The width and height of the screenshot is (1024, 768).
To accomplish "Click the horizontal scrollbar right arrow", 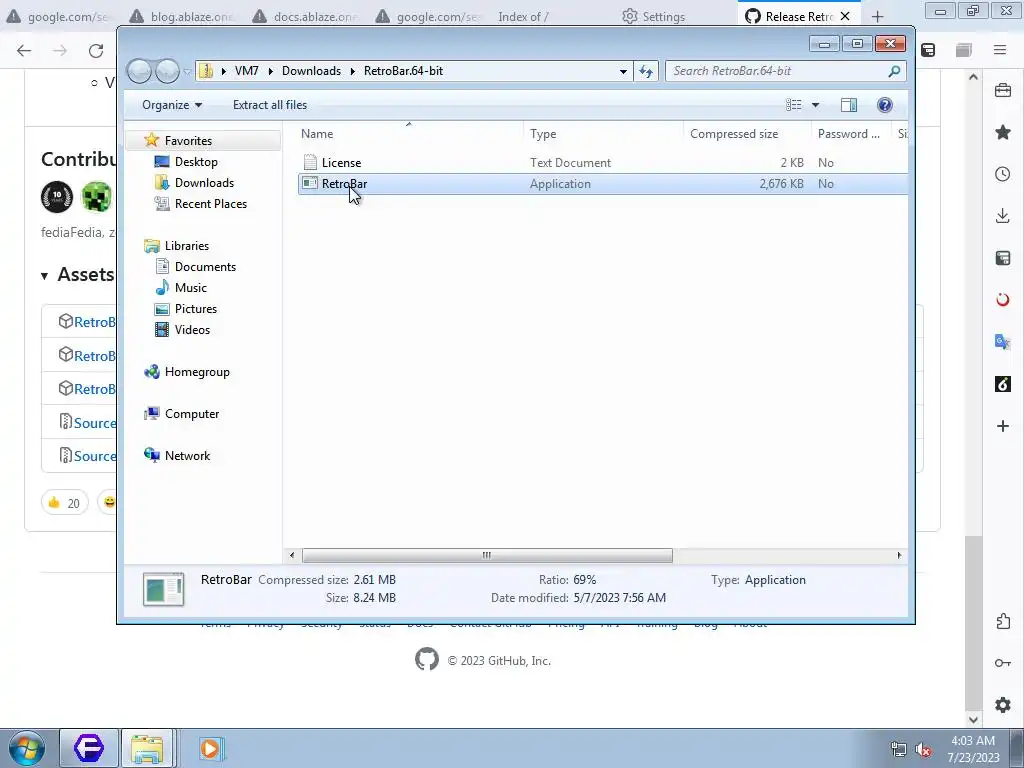I will 899,556.
